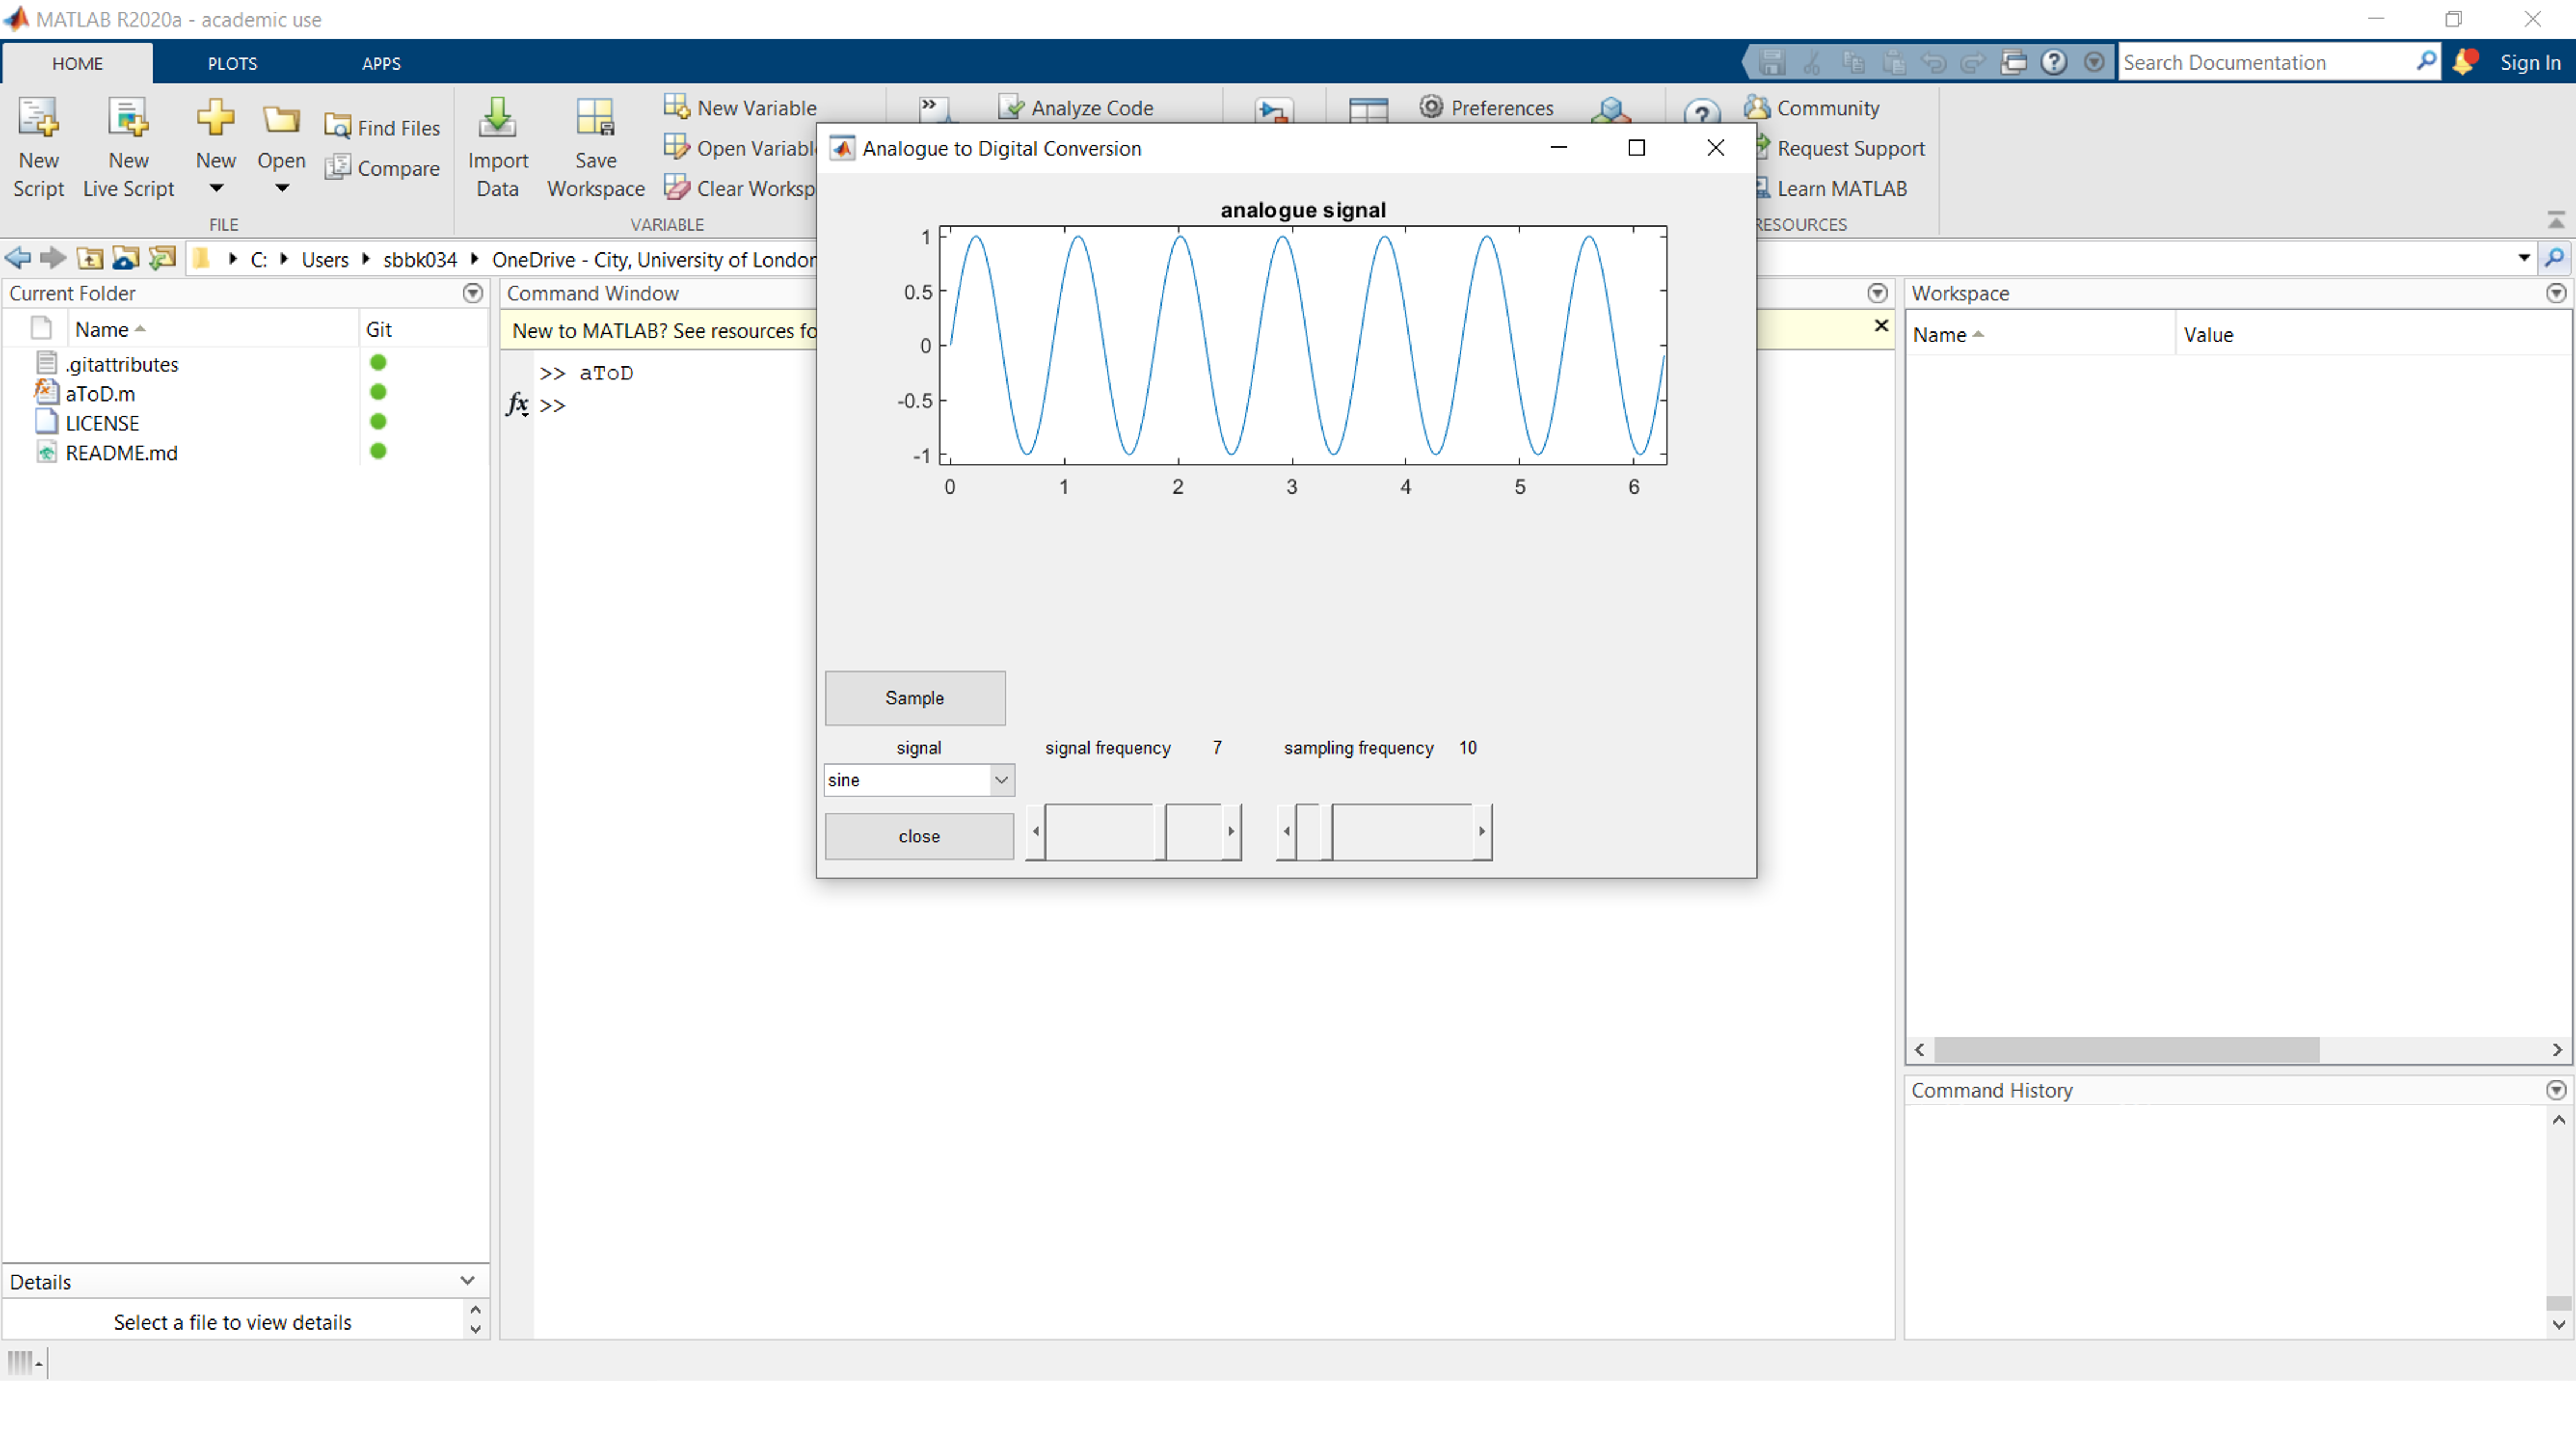Collapse the Details panel chevron

467,1281
